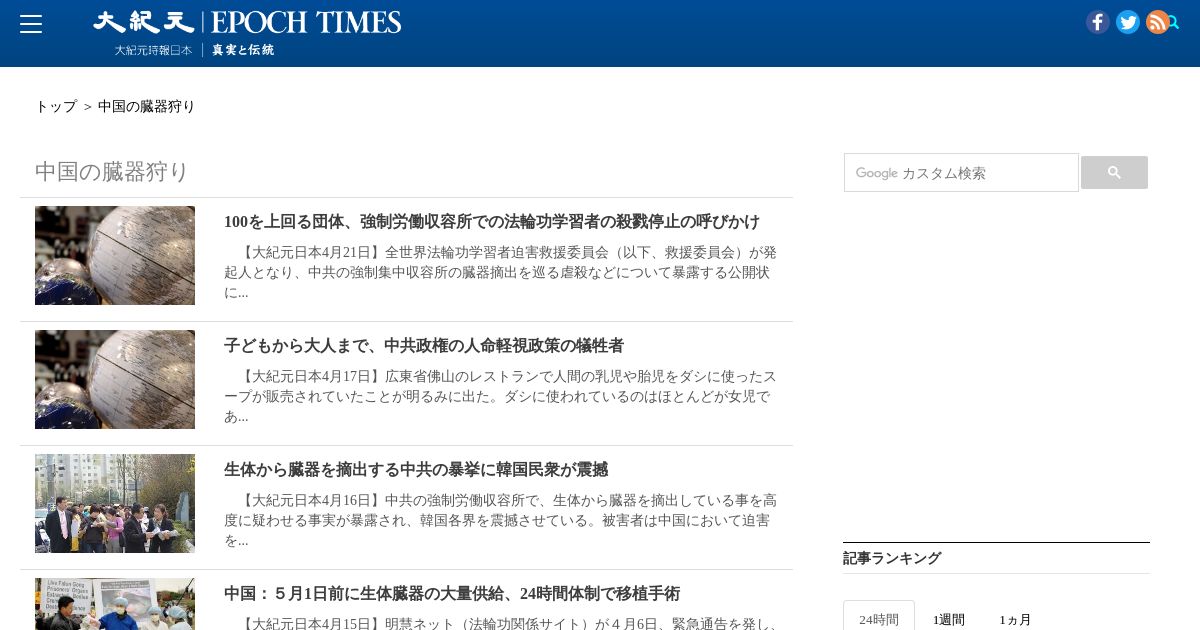Open 中国の臓器狩り breadcrumb link
1200x630 pixels.
pos(146,106)
